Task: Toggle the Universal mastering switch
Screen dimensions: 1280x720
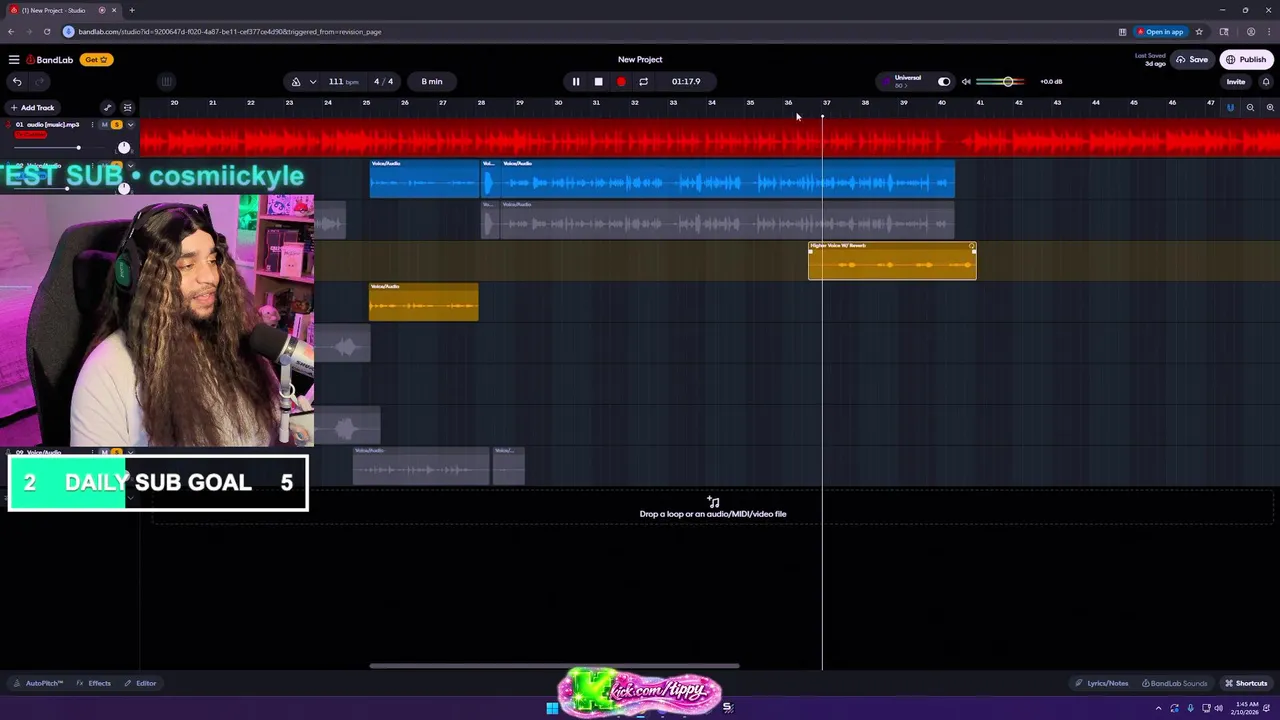Action: [944, 82]
